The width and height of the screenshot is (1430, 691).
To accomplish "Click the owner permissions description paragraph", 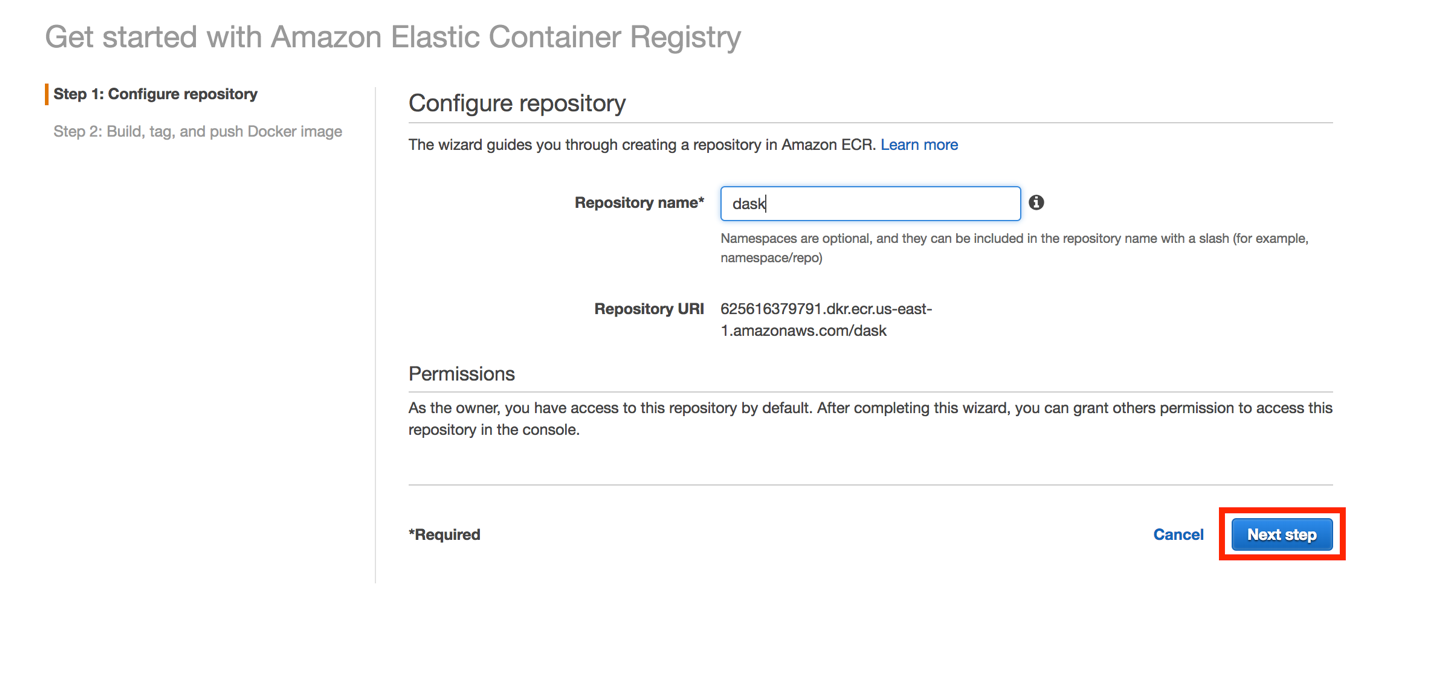I will [870, 419].
